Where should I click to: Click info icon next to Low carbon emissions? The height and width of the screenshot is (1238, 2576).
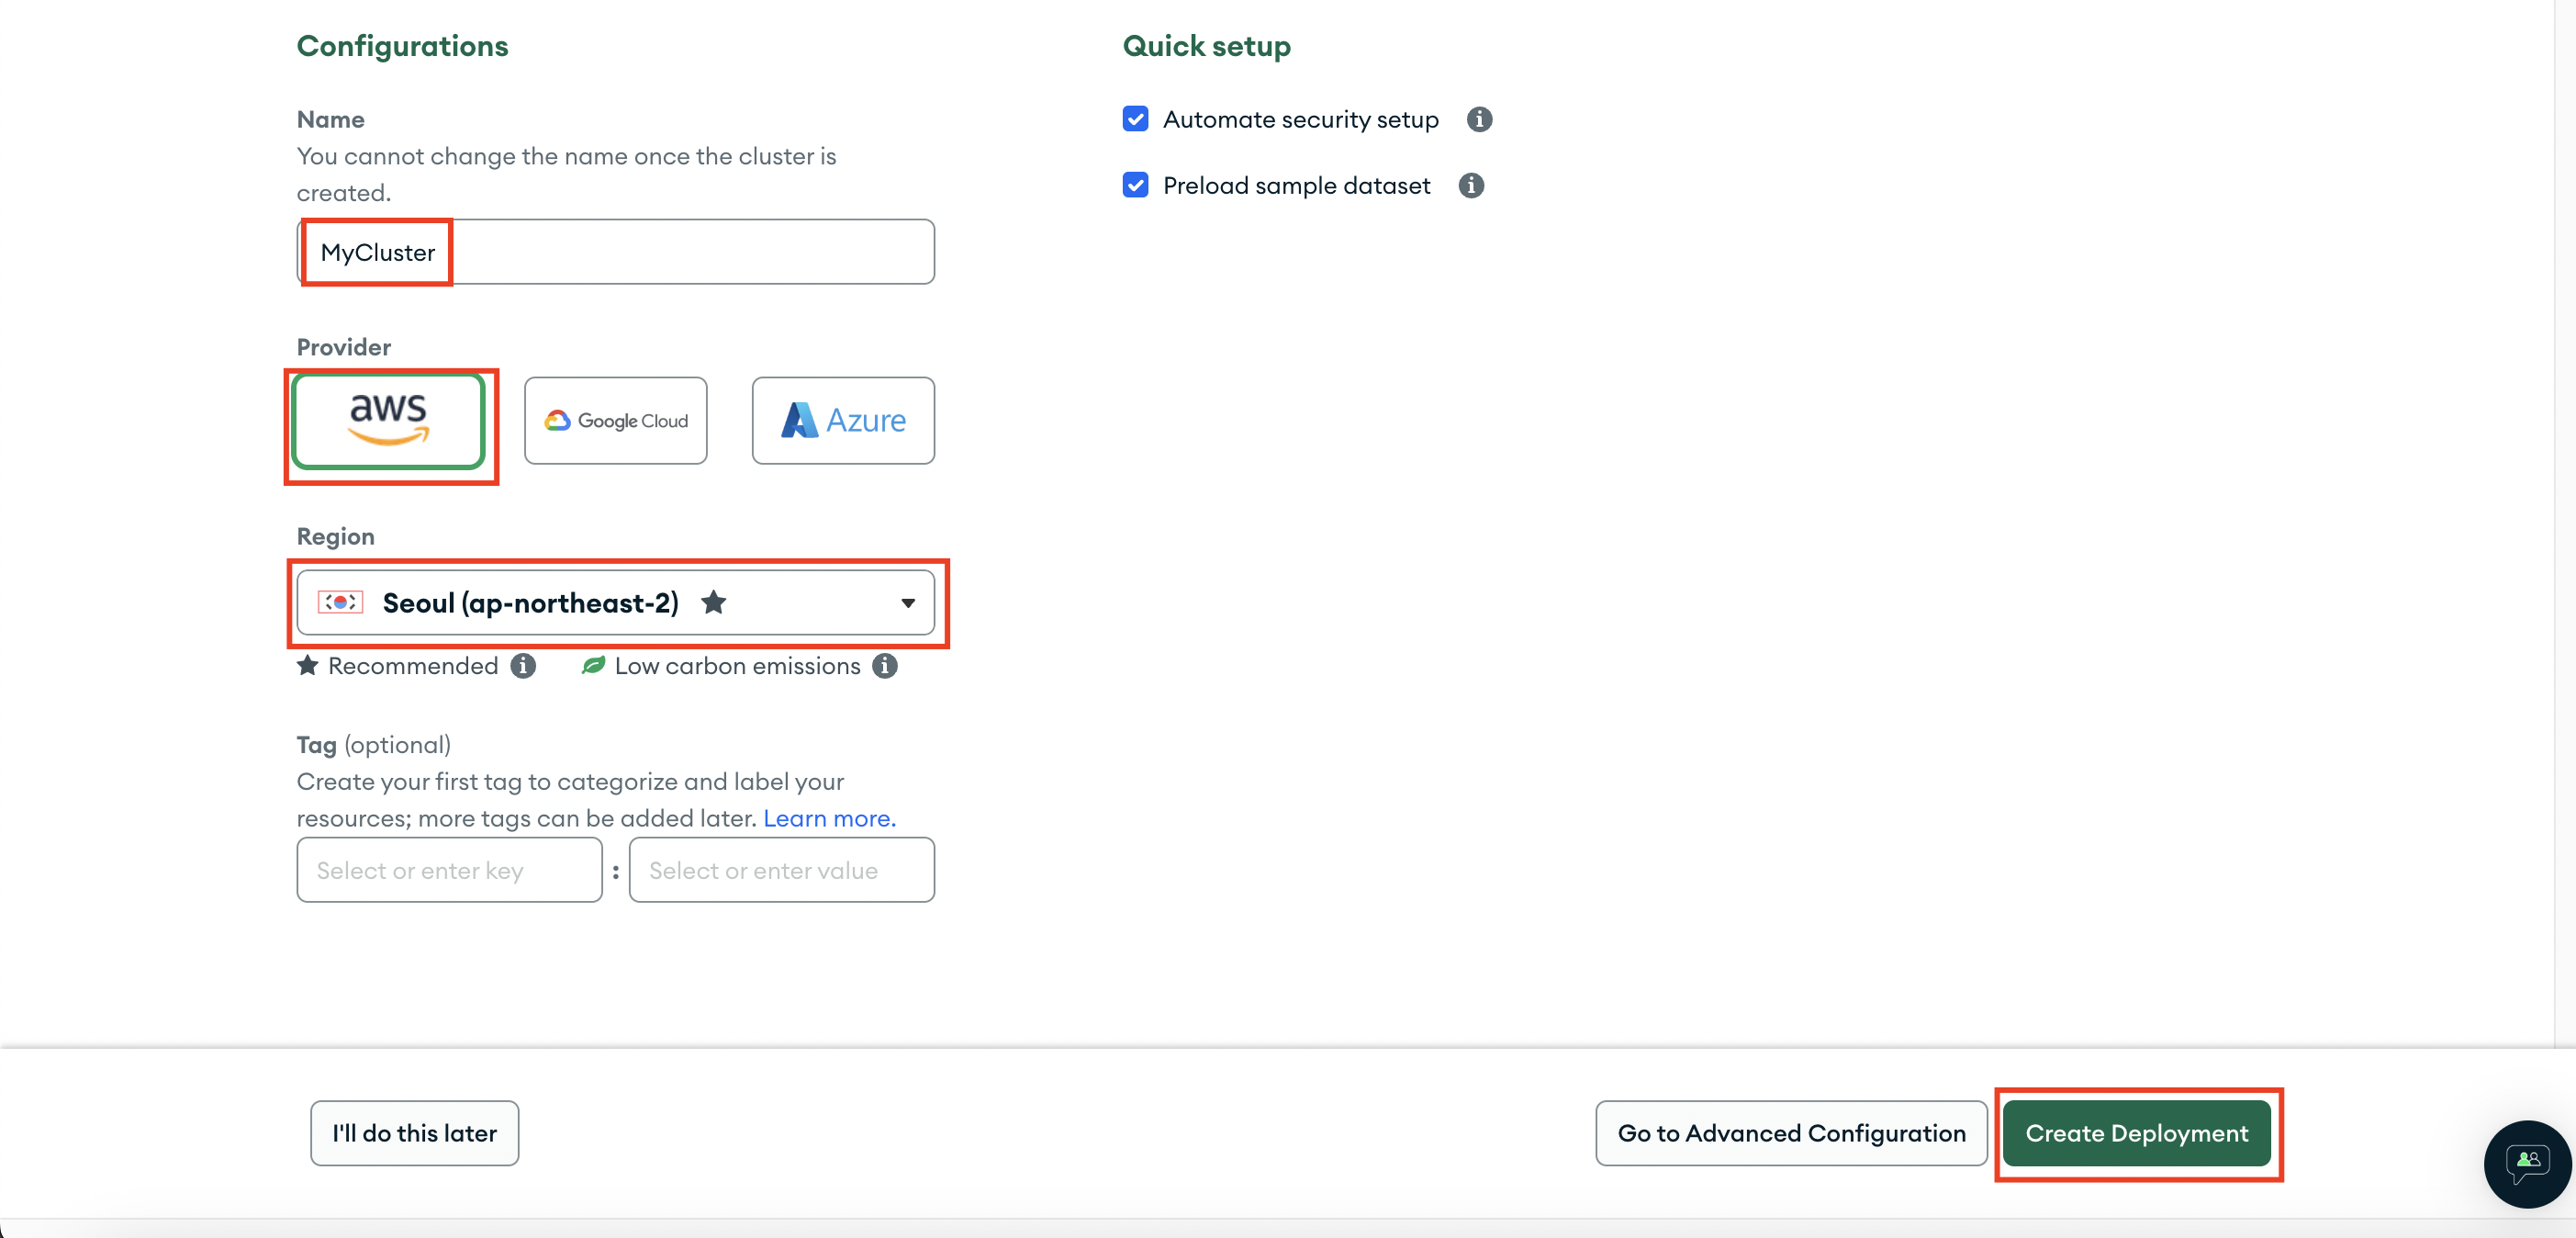pyautogui.click(x=884, y=666)
